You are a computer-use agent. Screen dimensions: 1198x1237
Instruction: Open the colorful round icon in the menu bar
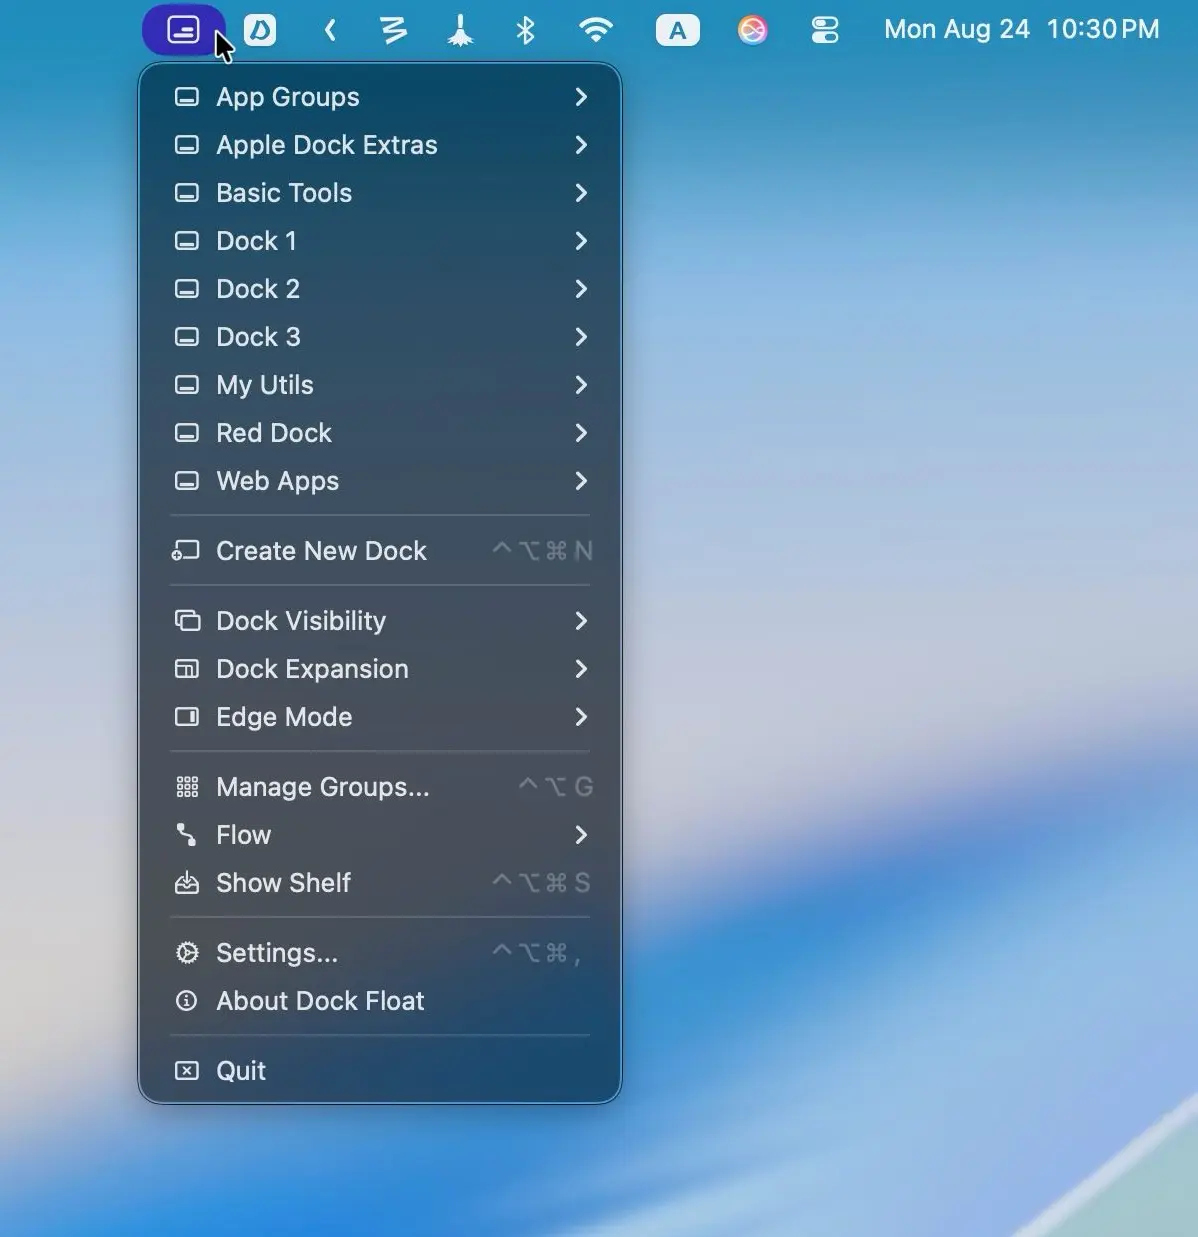(x=752, y=30)
